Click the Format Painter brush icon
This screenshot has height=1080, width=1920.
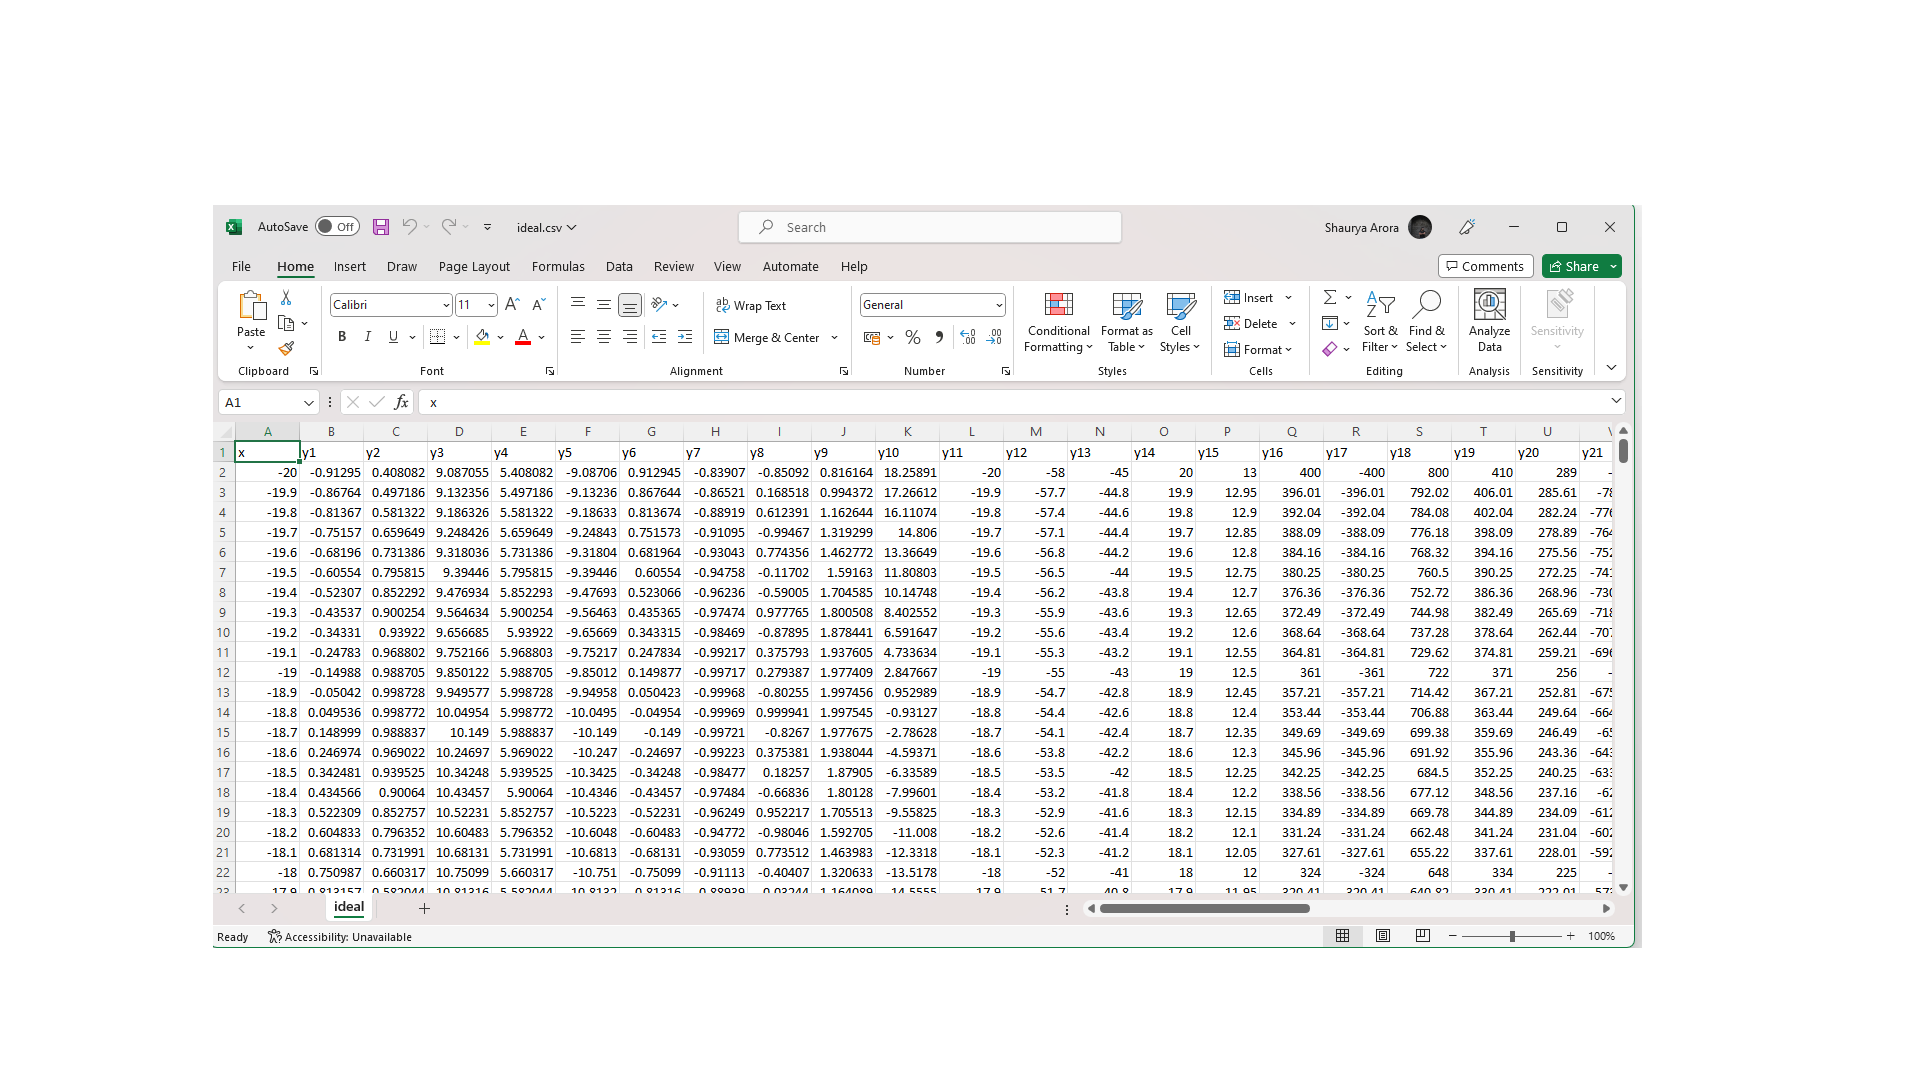(x=286, y=348)
